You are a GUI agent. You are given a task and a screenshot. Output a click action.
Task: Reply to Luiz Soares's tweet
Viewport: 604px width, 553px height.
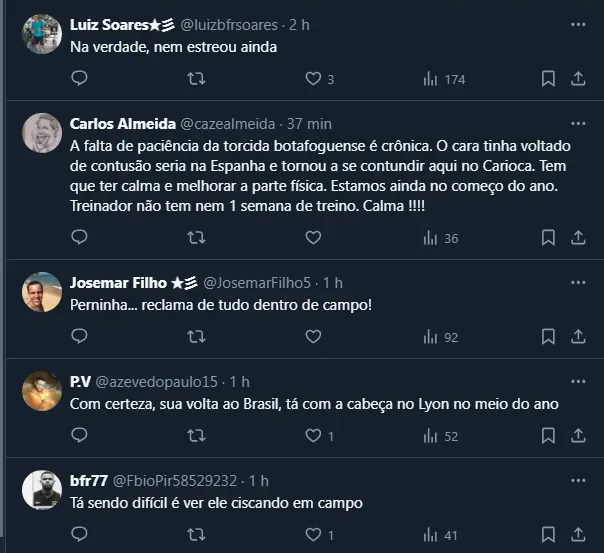80,79
